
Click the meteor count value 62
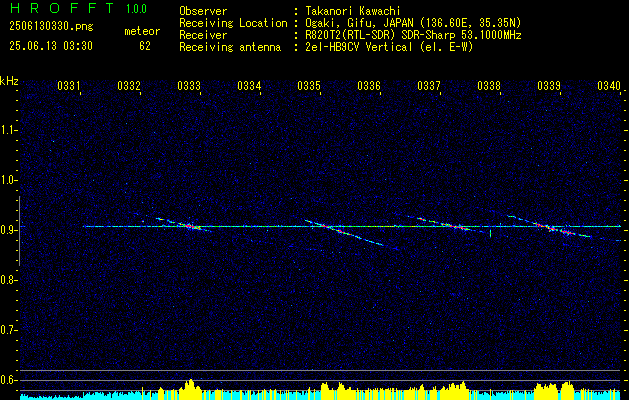145,46
